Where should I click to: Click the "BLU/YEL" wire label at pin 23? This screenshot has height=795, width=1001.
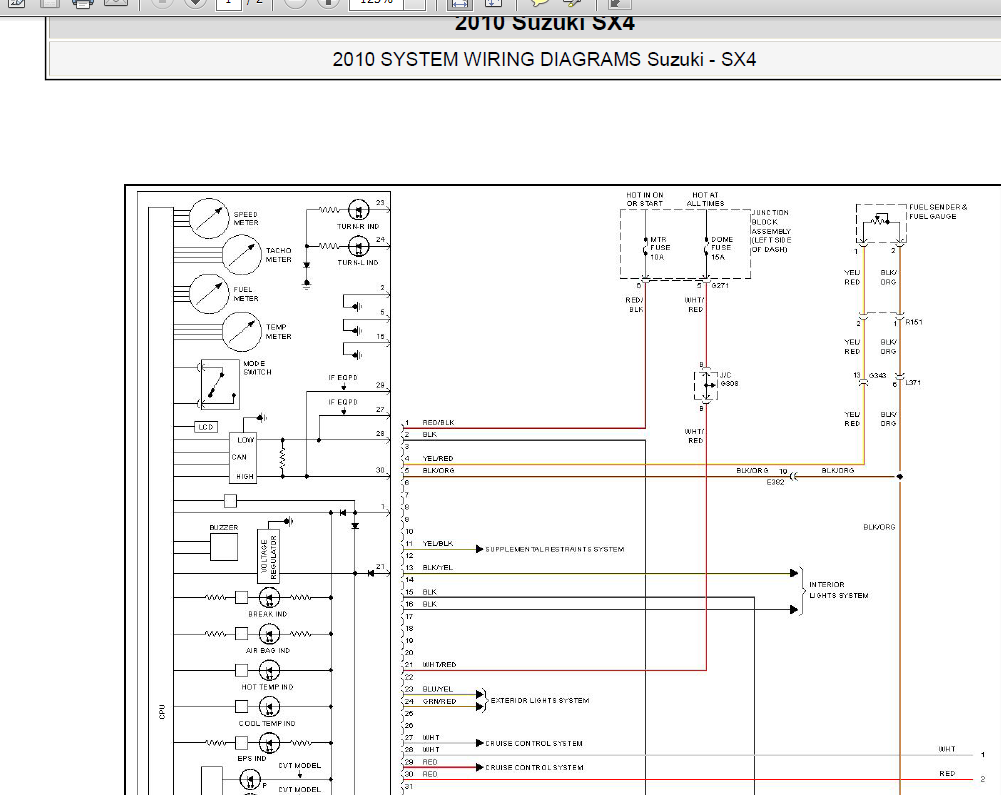click(x=438, y=689)
